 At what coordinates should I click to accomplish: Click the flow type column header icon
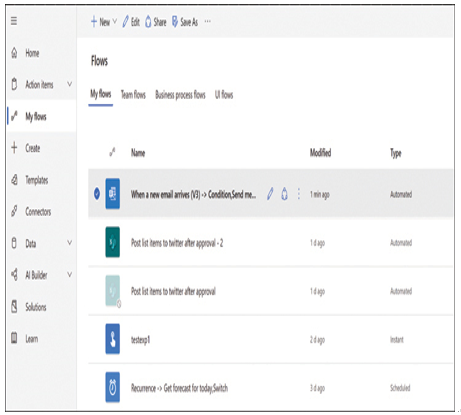(113, 153)
